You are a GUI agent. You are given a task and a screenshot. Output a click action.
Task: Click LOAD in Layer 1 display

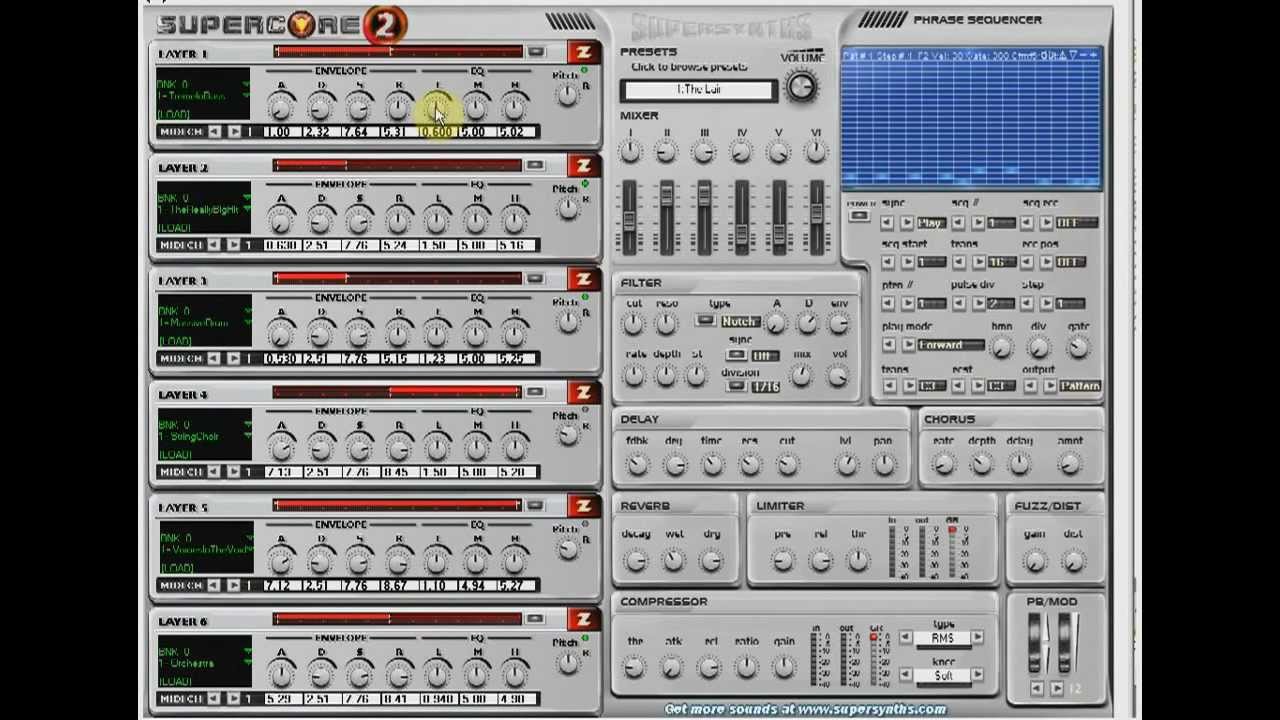click(x=175, y=114)
